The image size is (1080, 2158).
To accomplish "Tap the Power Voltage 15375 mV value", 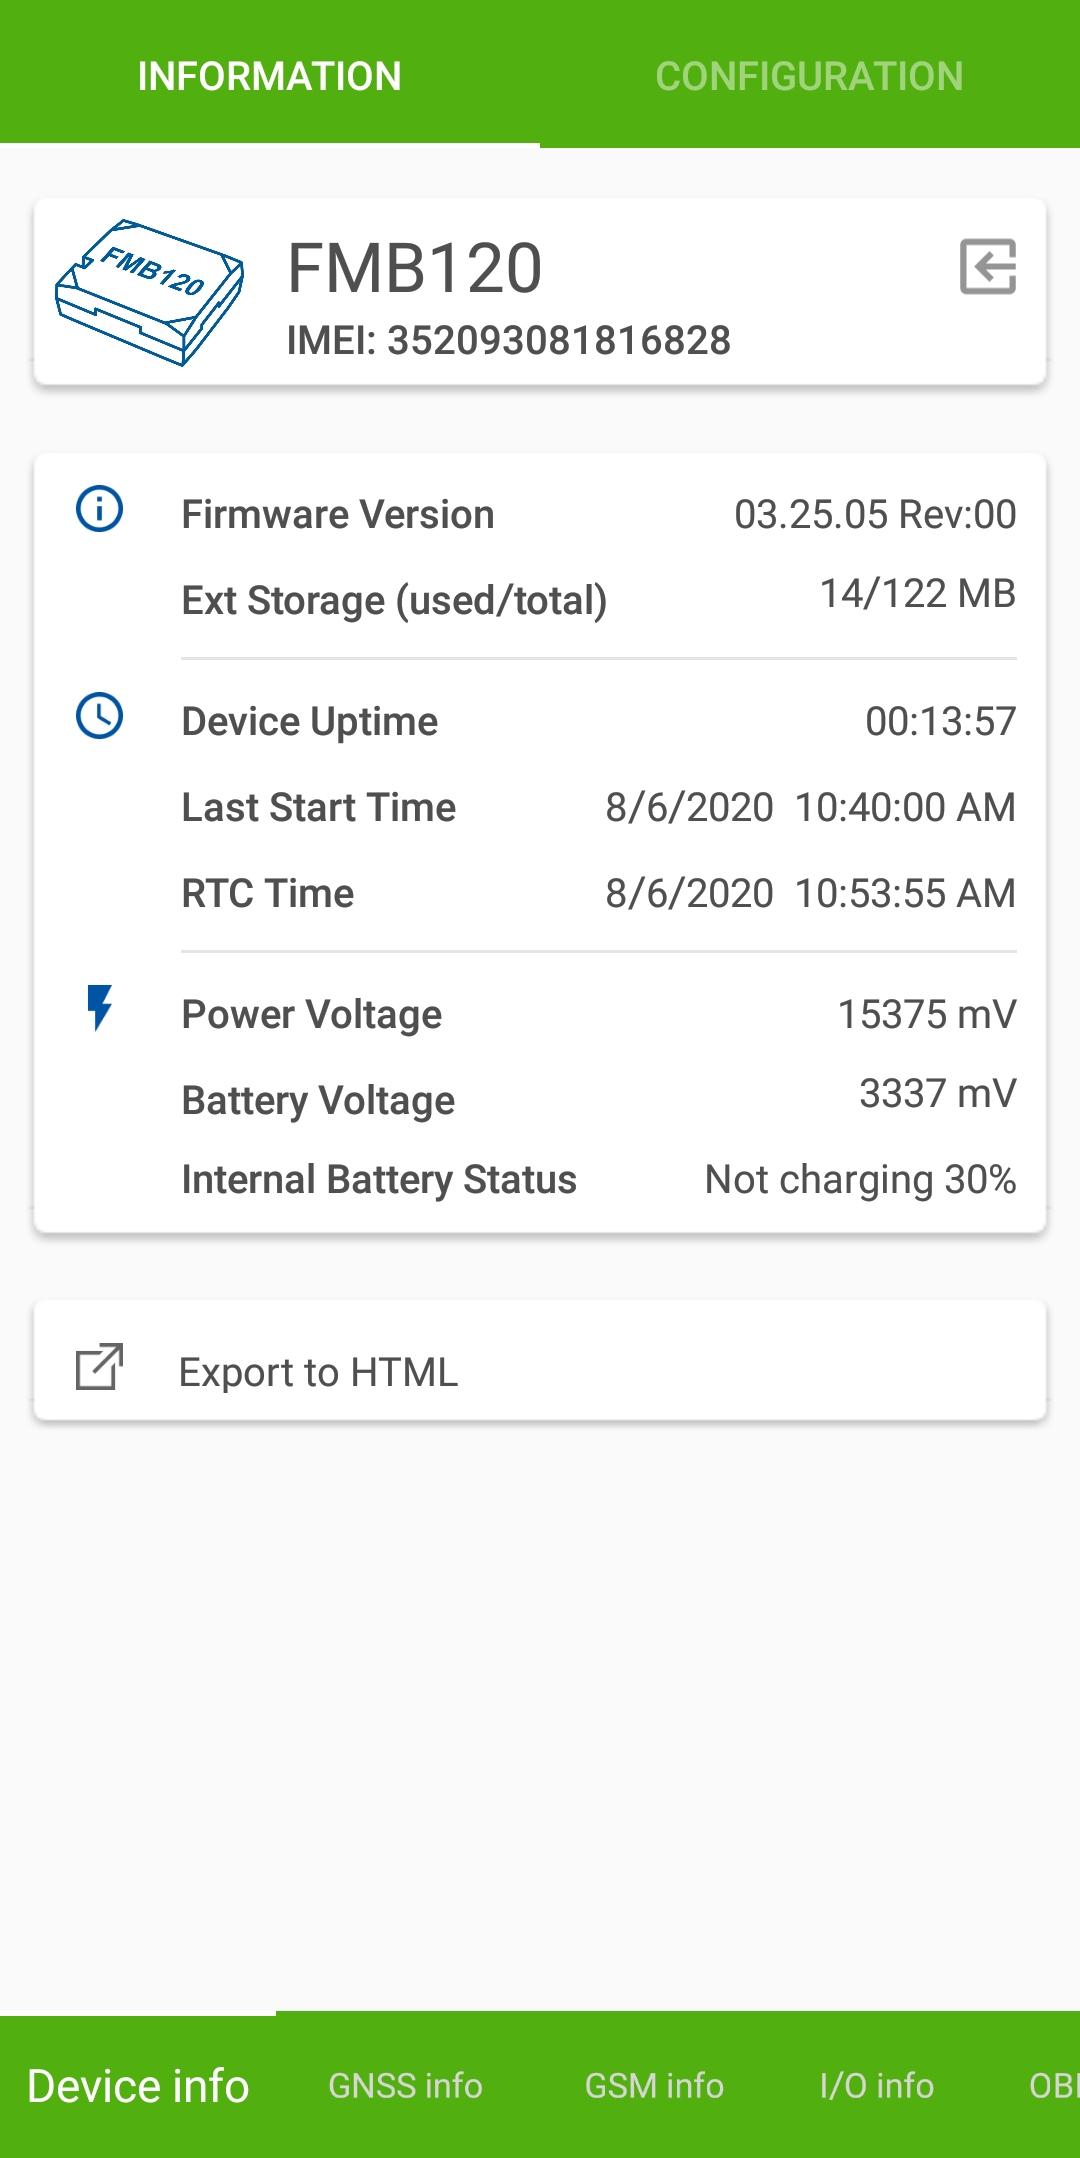I will [927, 1015].
